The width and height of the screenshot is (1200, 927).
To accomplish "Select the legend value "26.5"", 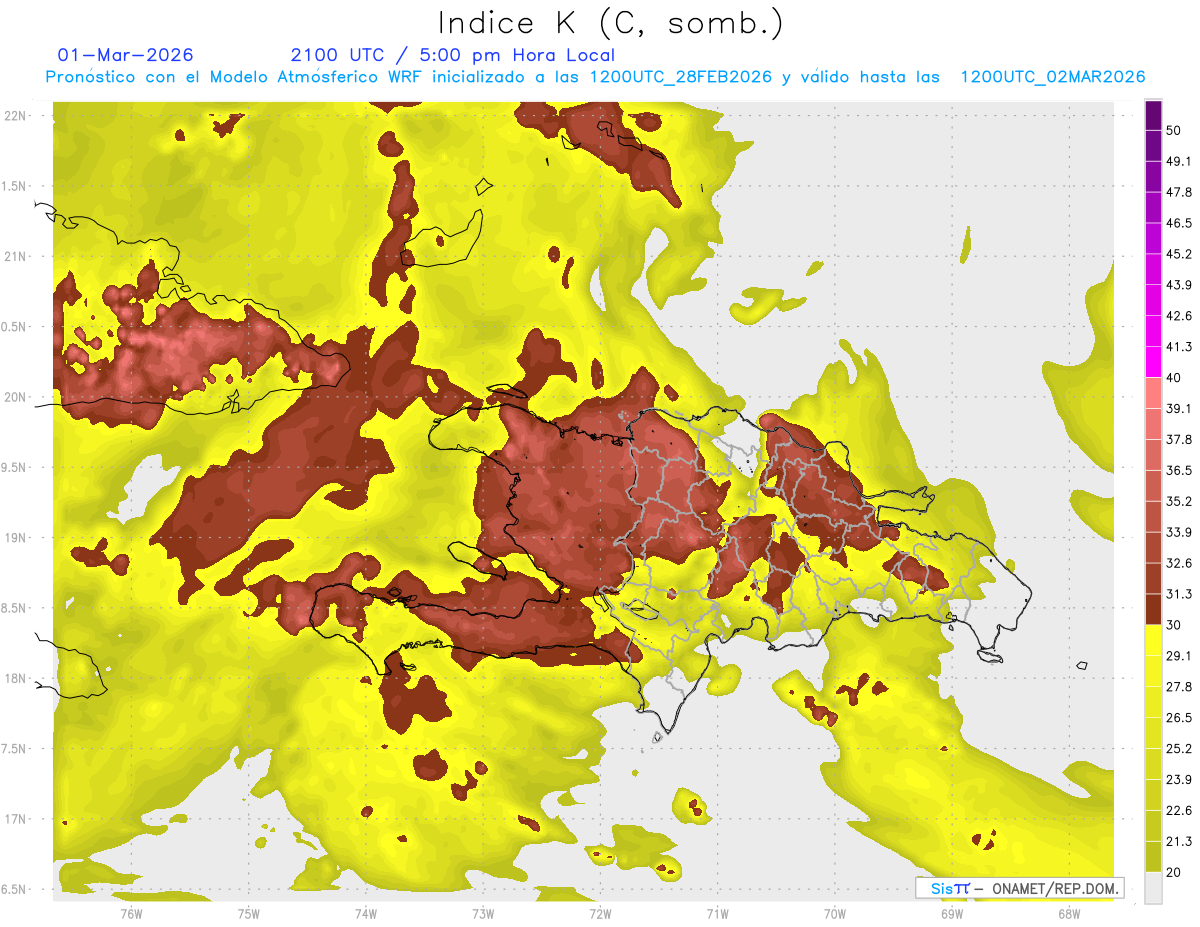I will pyautogui.click(x=1178, y=718).
